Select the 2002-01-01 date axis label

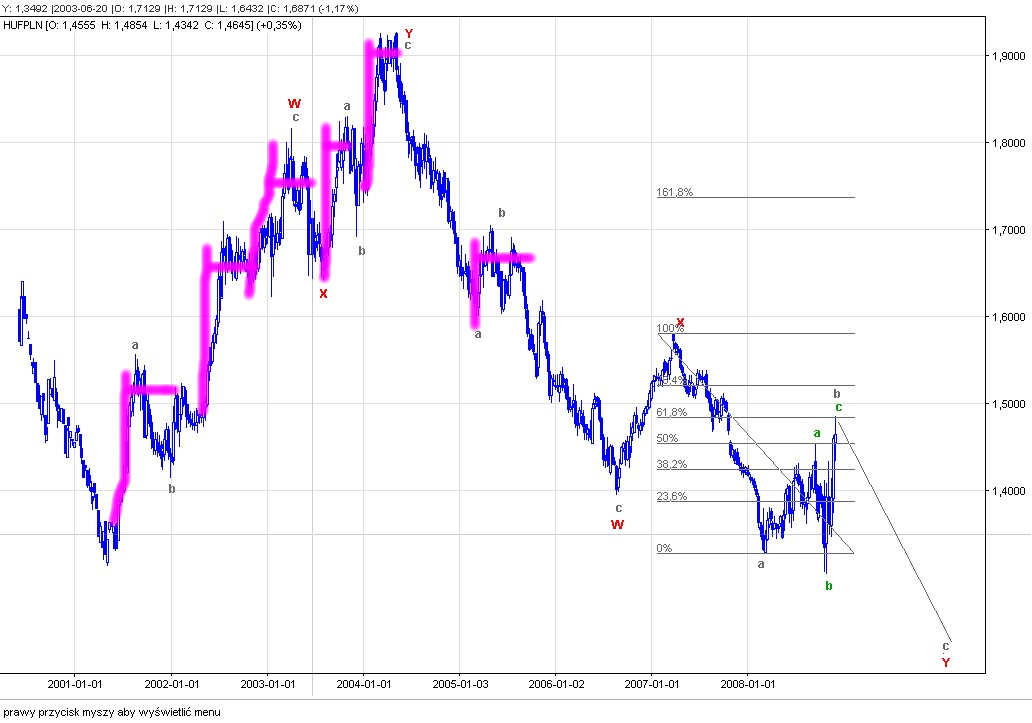171,684
